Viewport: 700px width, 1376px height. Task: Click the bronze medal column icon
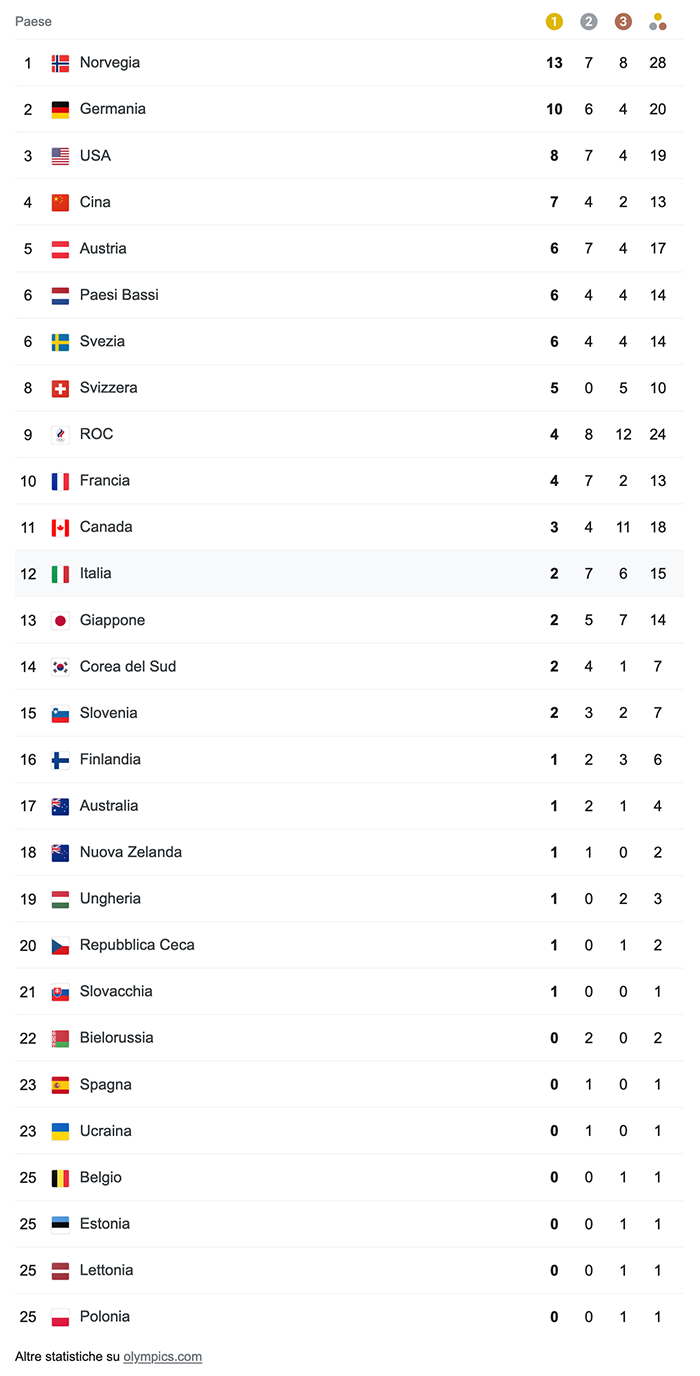click(623, 21)
